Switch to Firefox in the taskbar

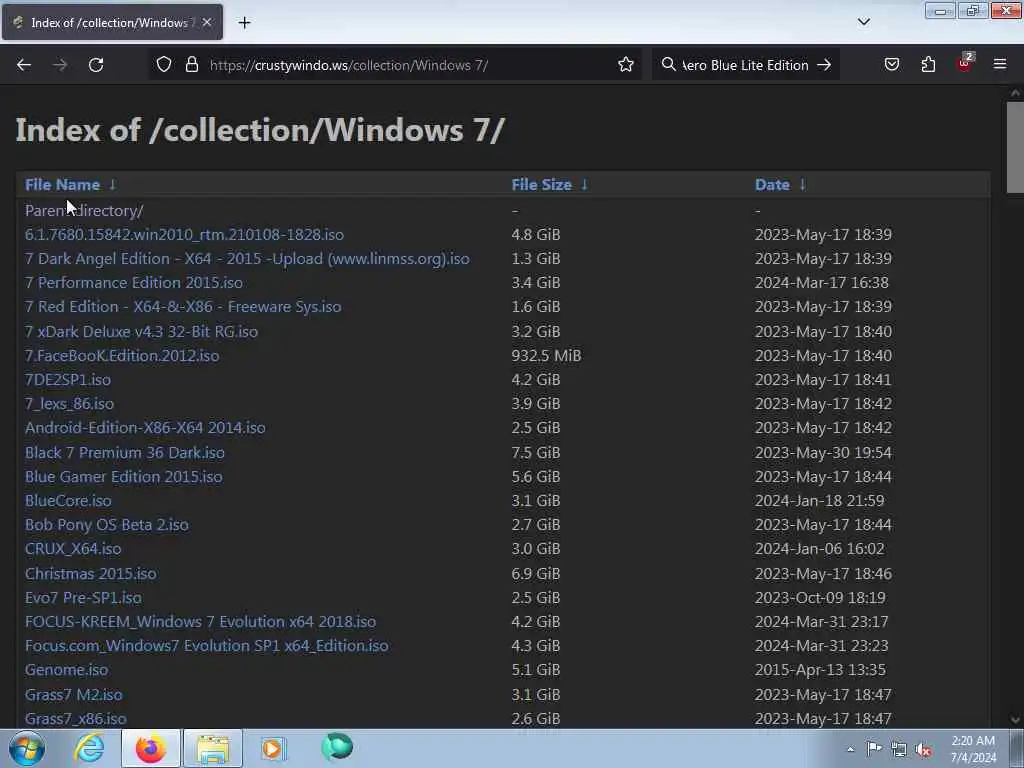[x=151, y=748]
